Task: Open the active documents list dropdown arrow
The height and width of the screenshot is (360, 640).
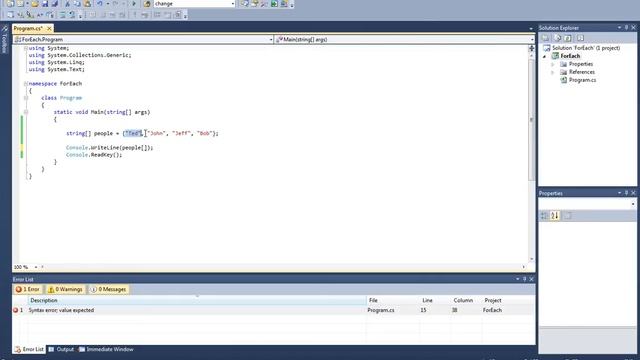Action: tap(531, 29)
